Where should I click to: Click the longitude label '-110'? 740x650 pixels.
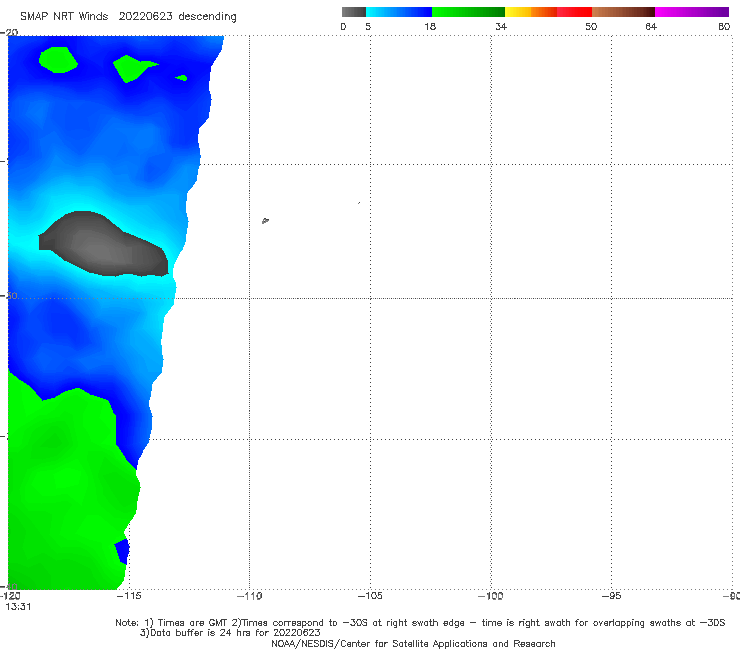pyautogui.click(x=249, y=596)
